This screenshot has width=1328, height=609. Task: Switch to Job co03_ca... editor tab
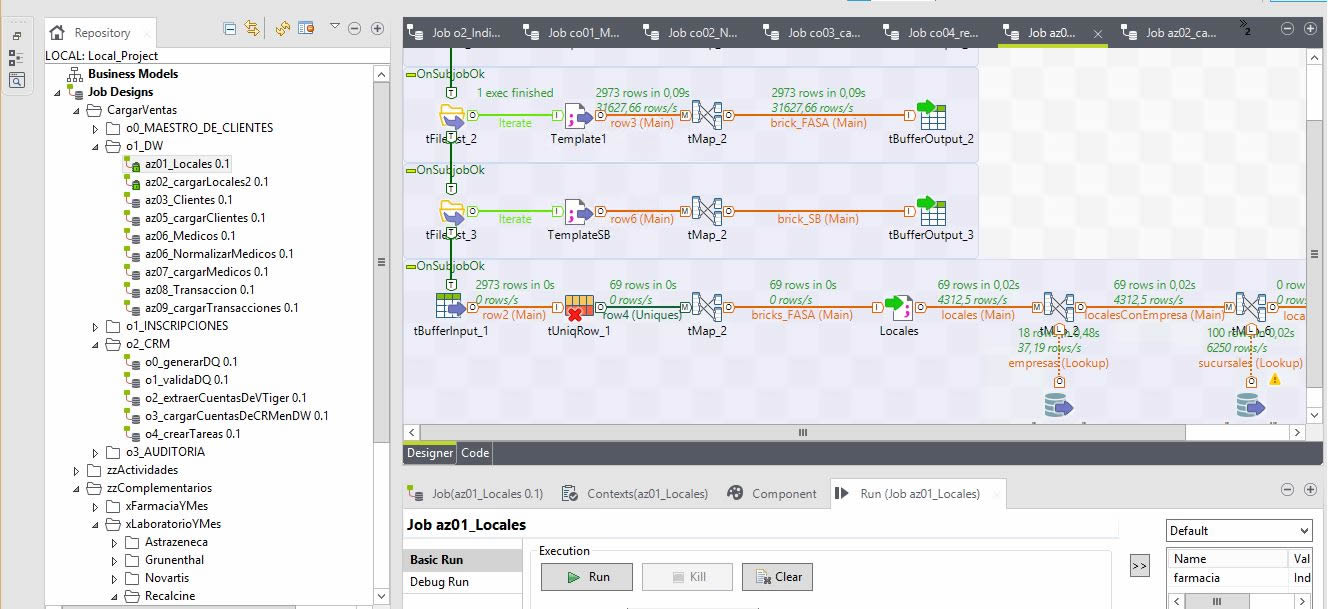[814, 33]
